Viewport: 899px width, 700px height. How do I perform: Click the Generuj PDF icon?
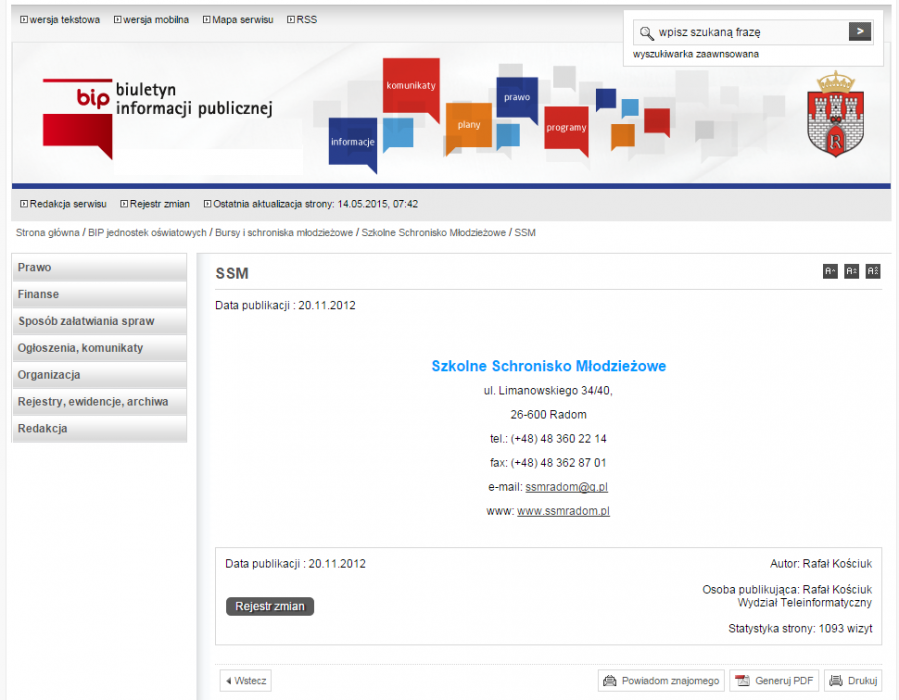tap(742, 681)
